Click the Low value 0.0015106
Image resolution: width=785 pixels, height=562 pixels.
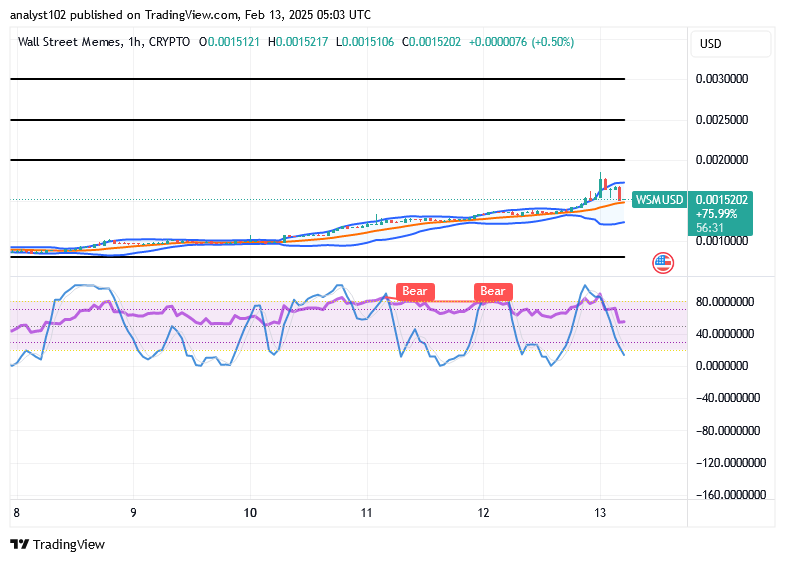368,42
